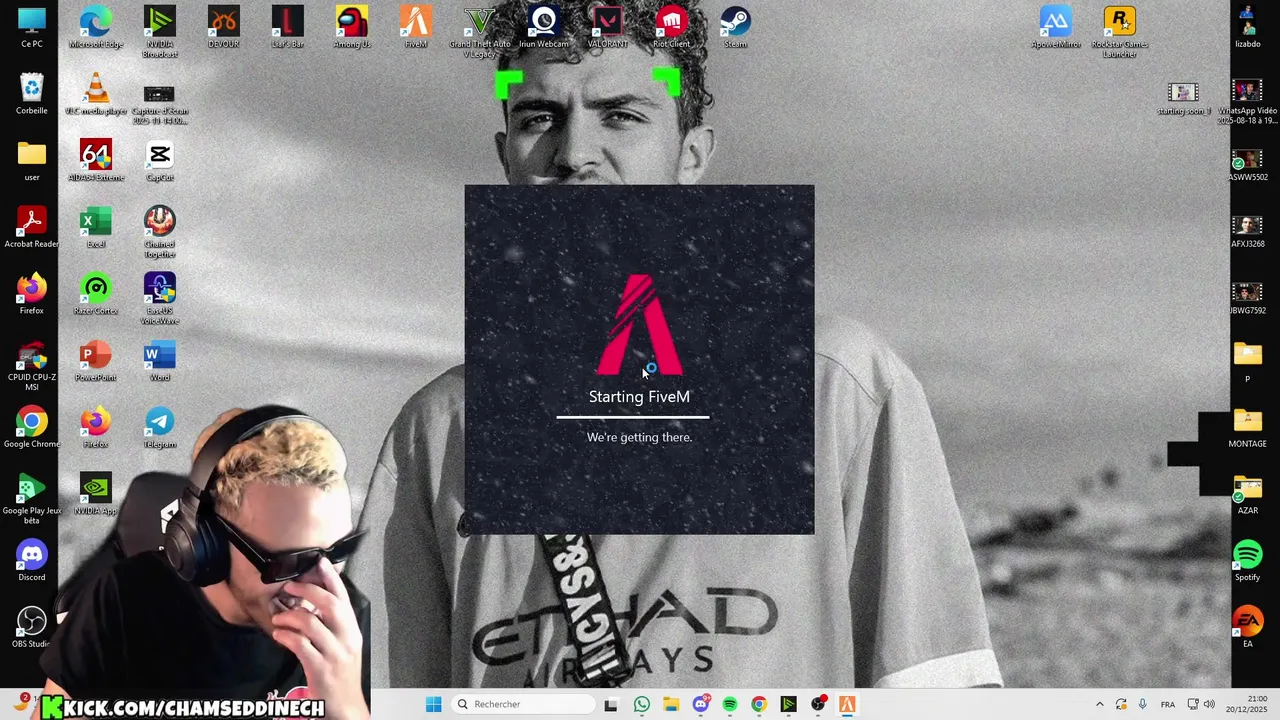
Task: Select the Corbeille recycle bin icon
Action: (32, 94)
